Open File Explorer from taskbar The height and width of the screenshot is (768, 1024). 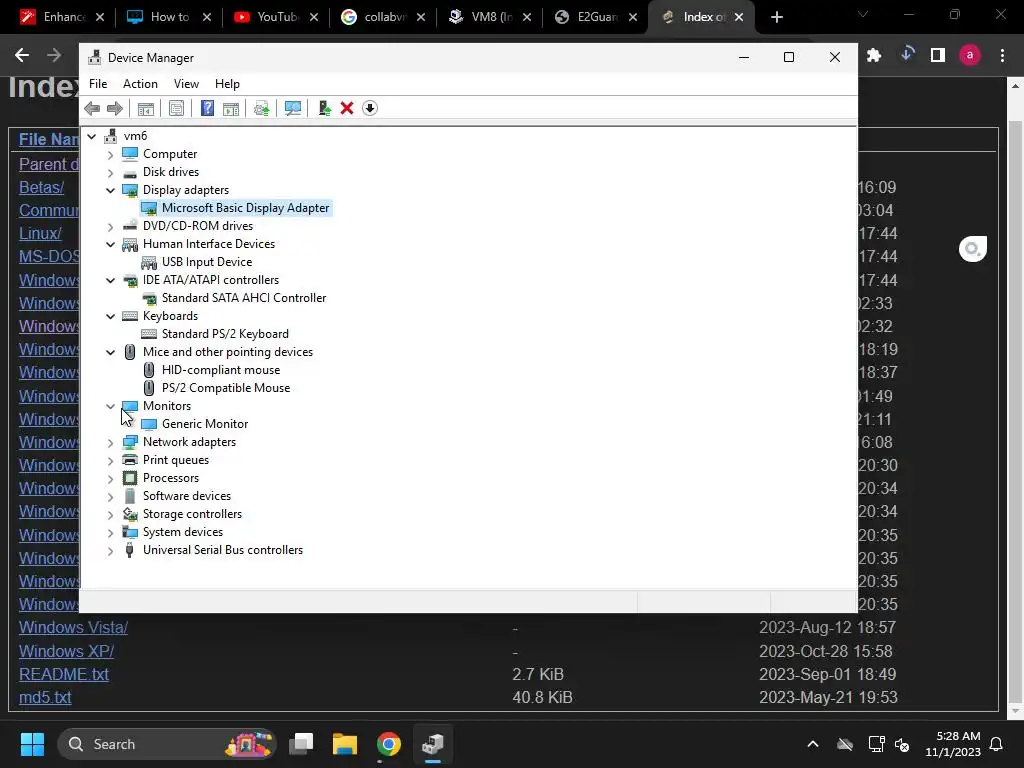point(344,744)
